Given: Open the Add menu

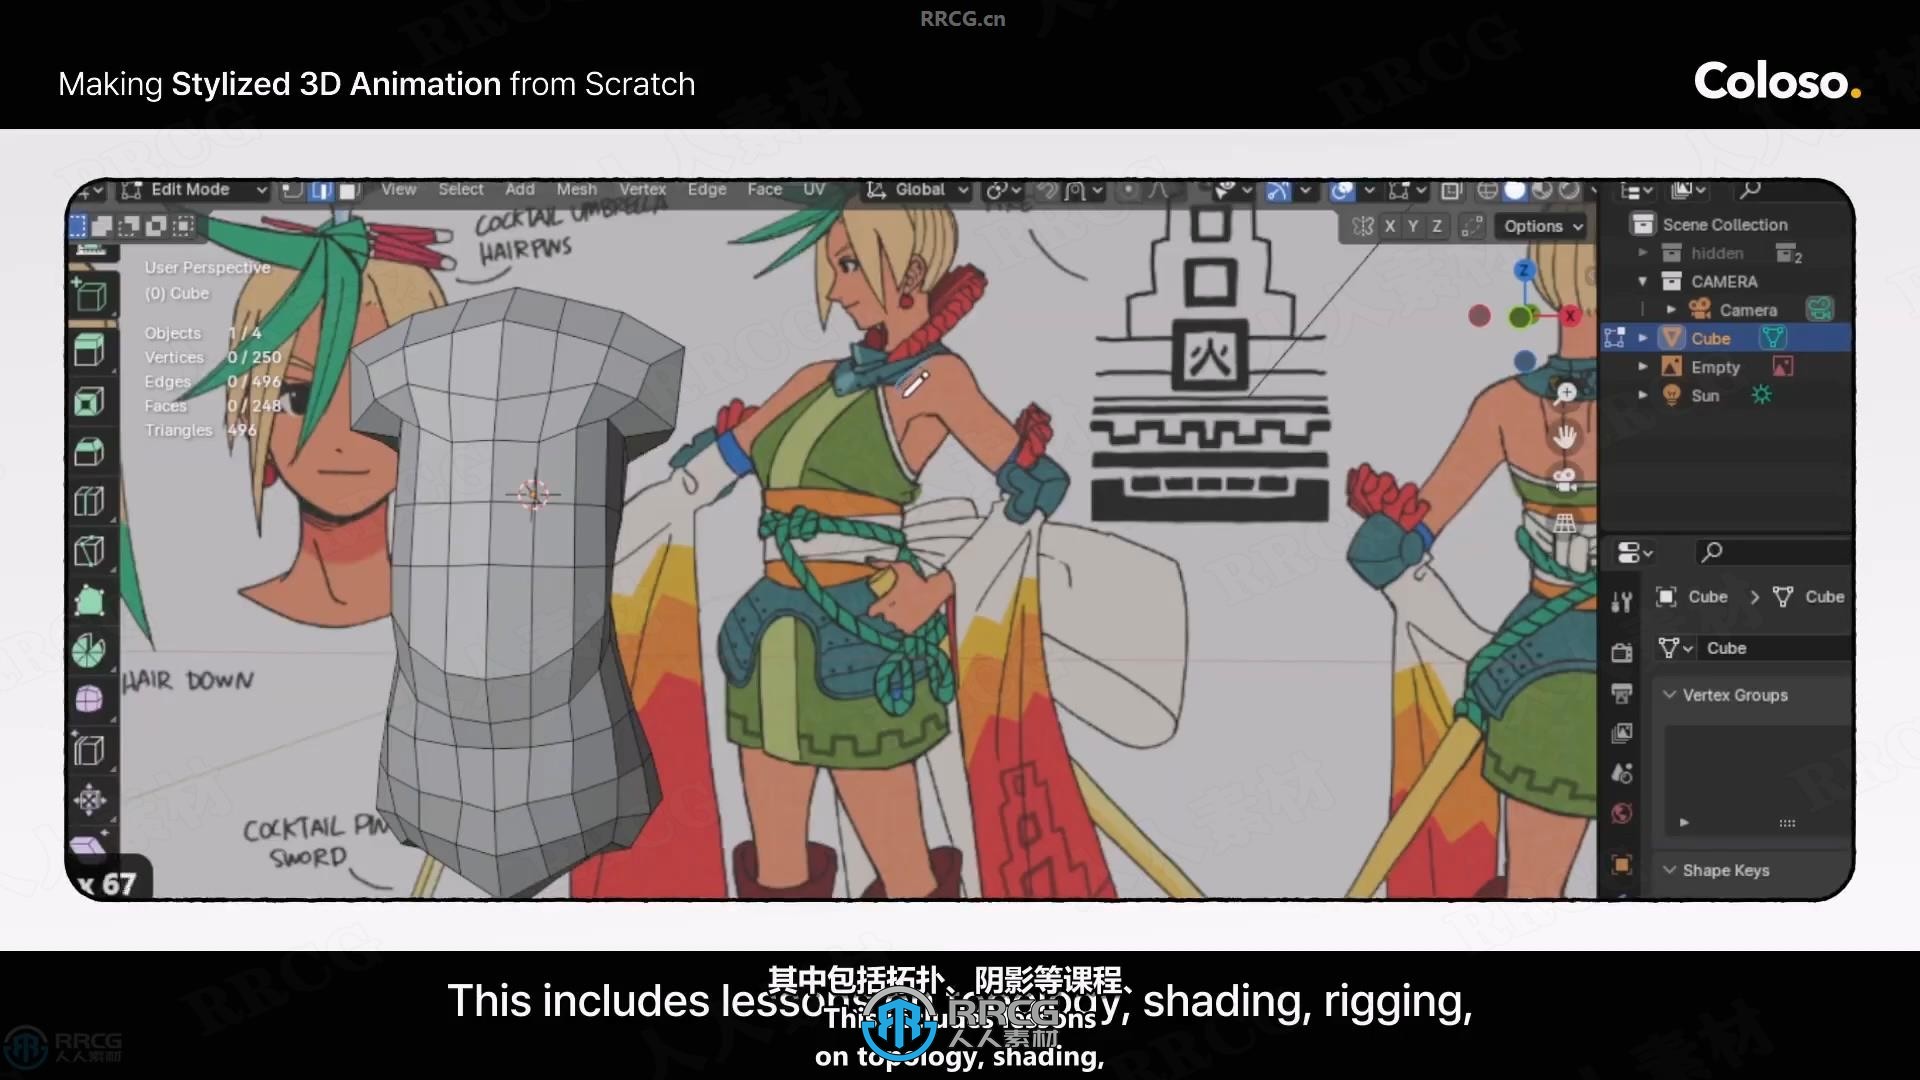Looking at the screenshot, I should click(519, 190).
